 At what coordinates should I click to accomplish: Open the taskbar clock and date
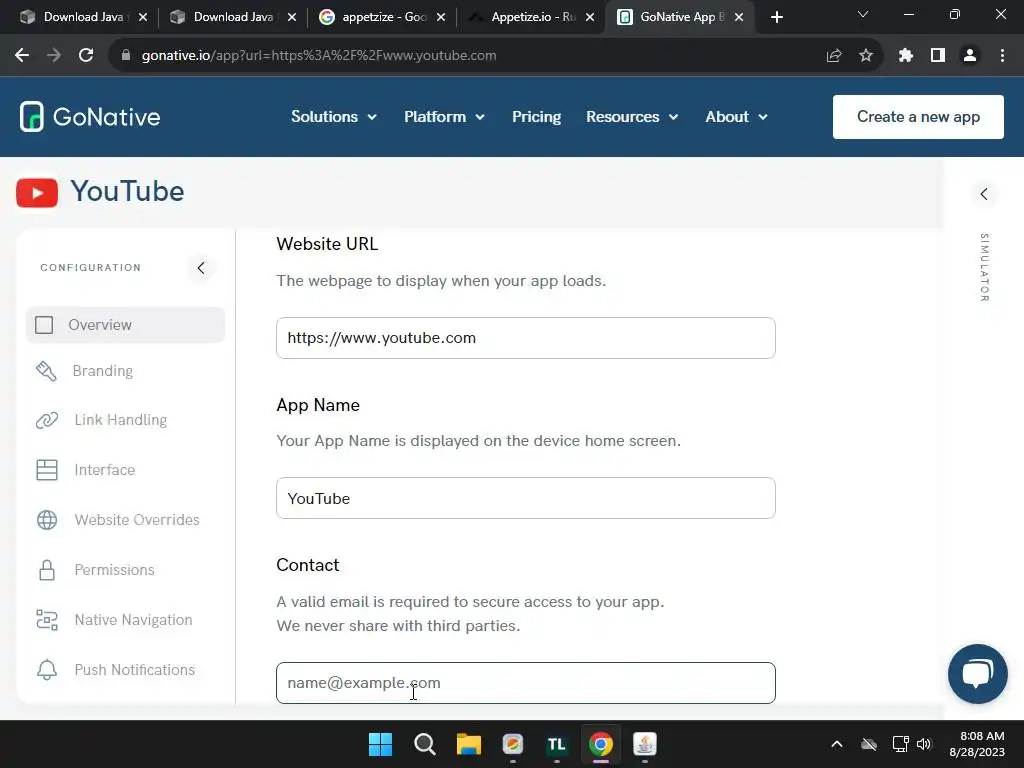[x=977, y=744]
